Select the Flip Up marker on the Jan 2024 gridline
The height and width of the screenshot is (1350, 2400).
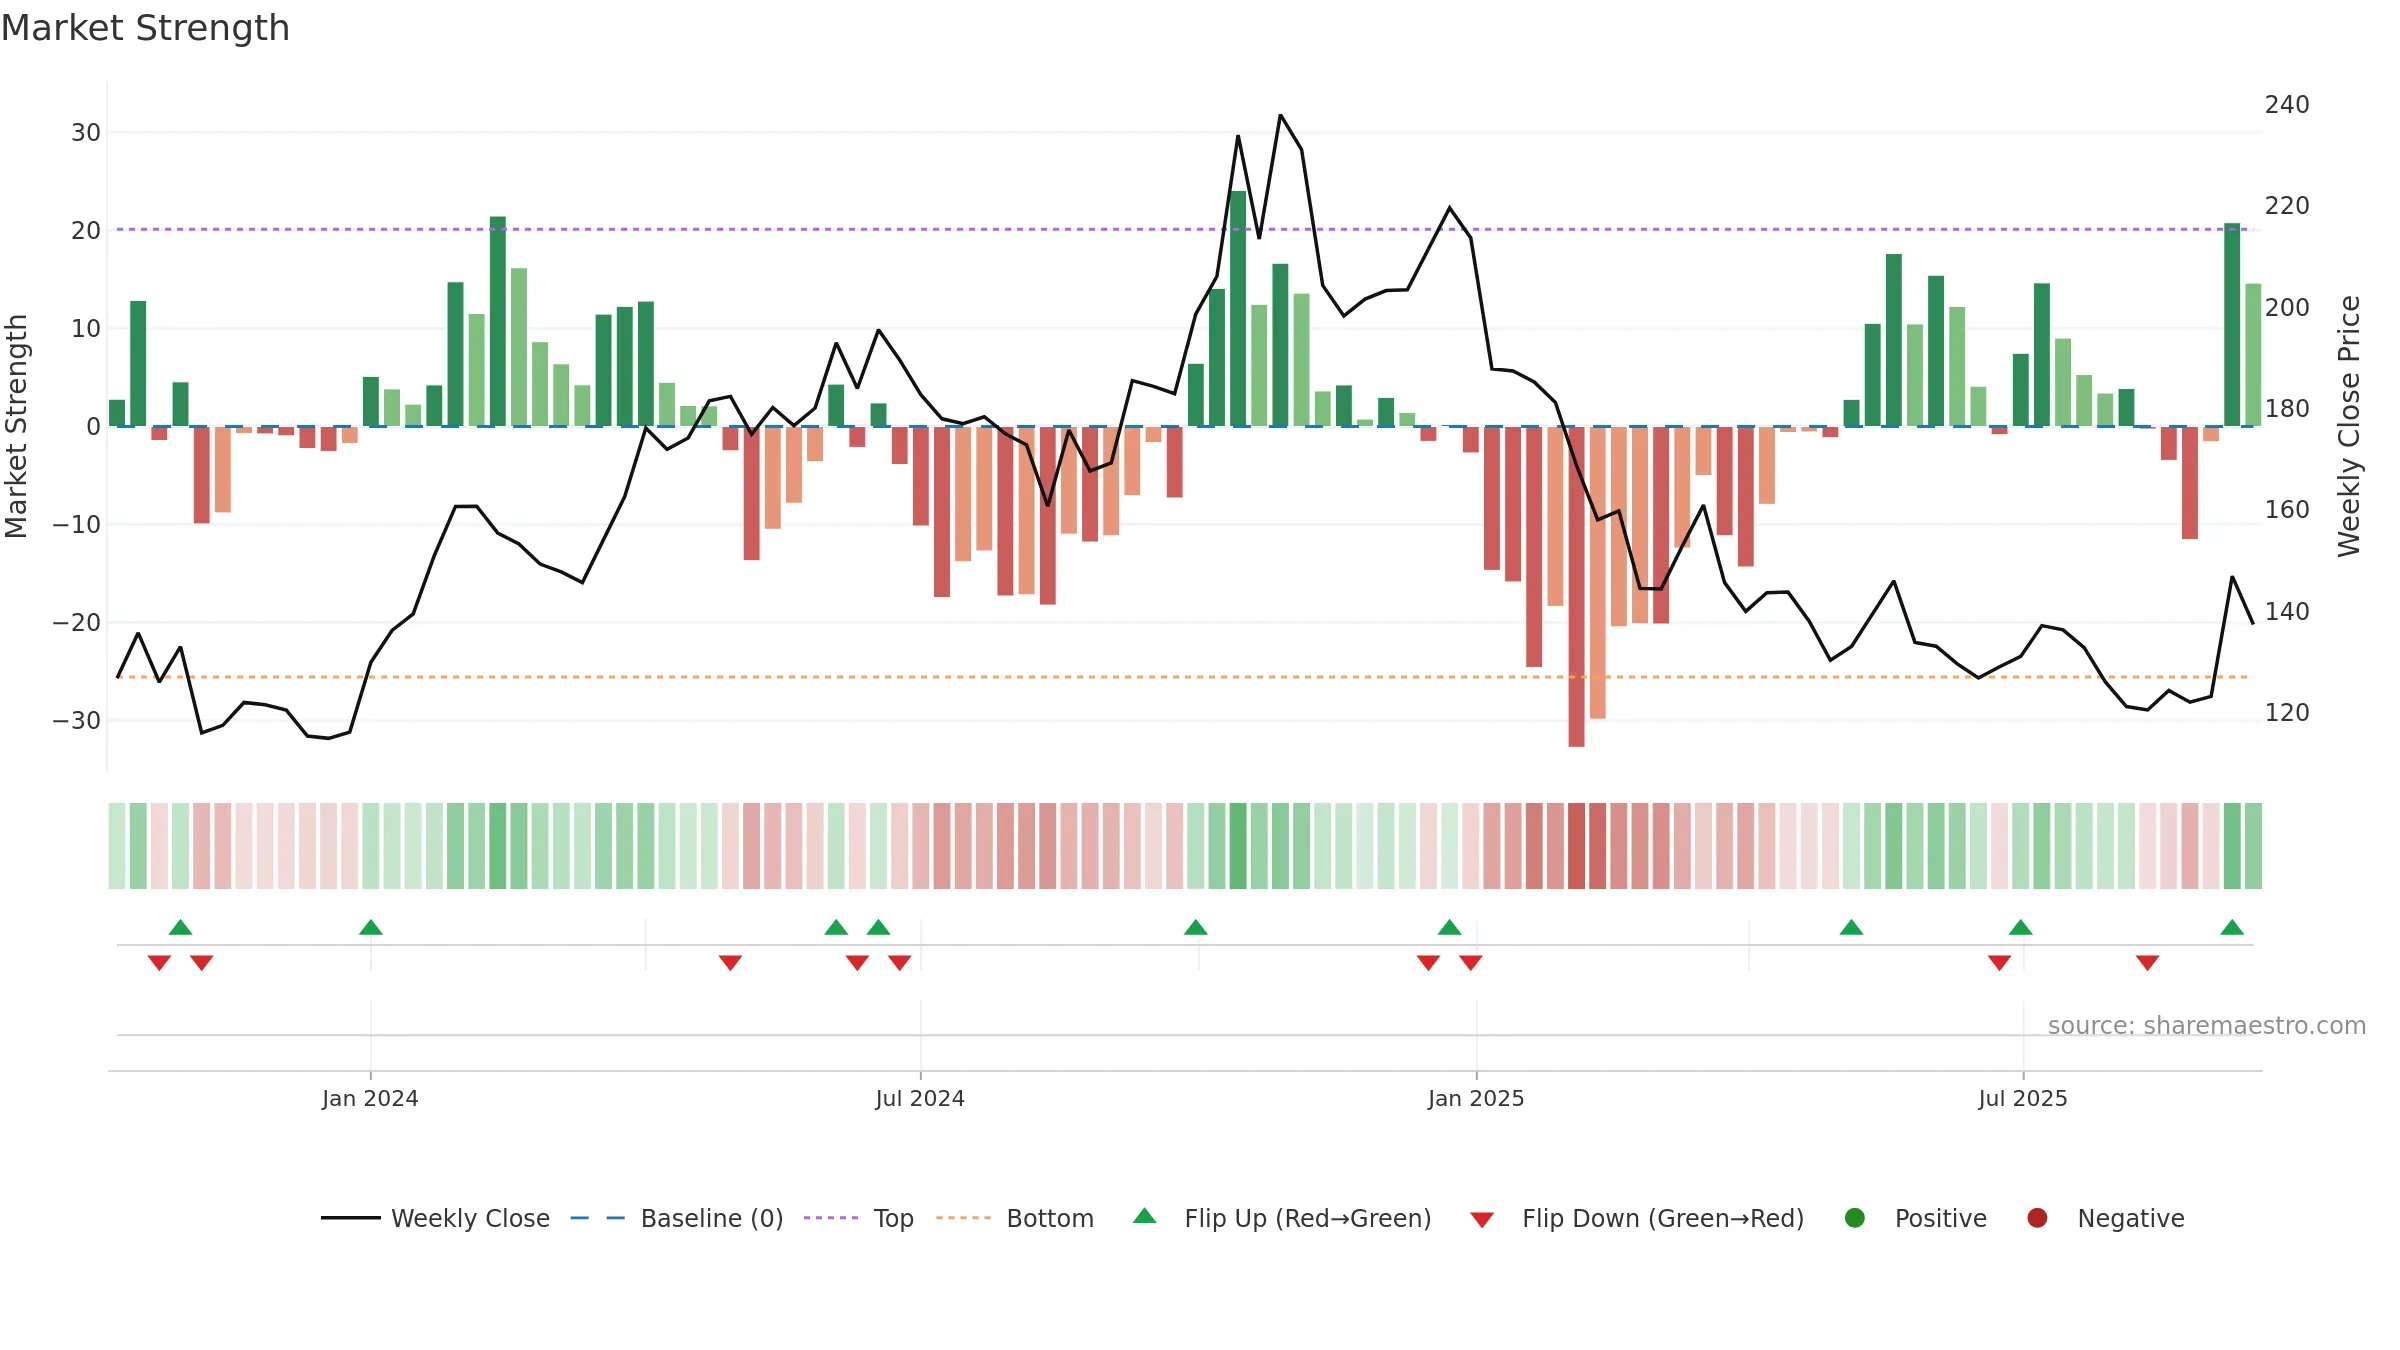[x=371, y=927]
